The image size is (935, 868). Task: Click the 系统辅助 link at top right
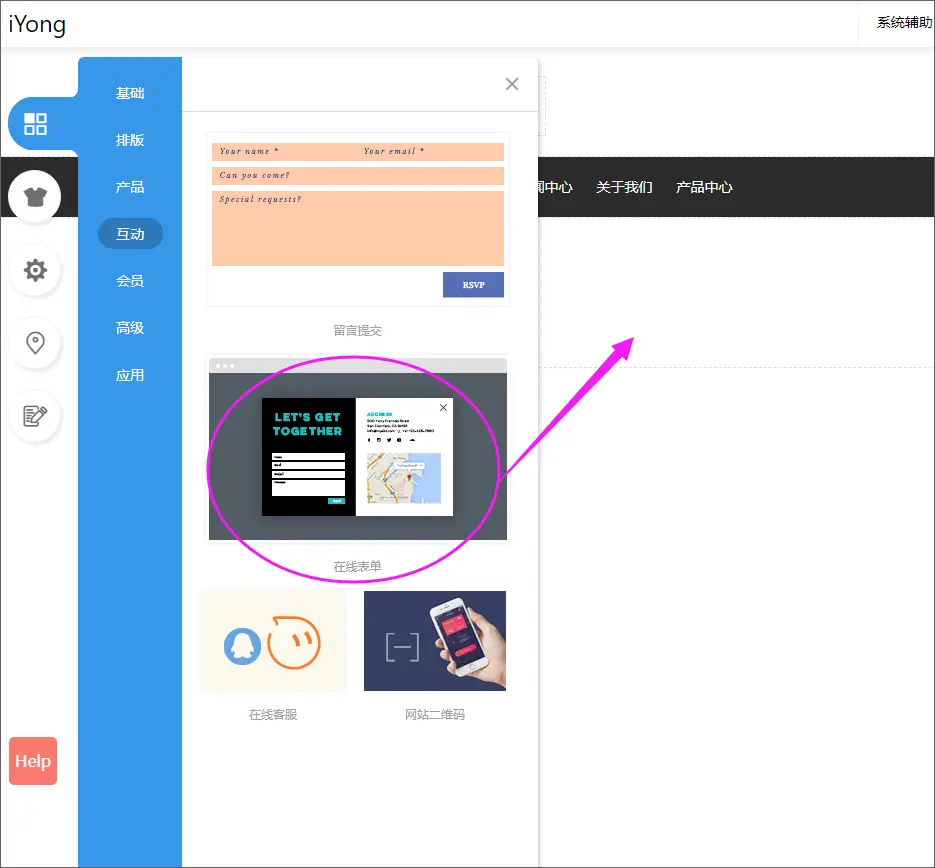coord(904,22)
